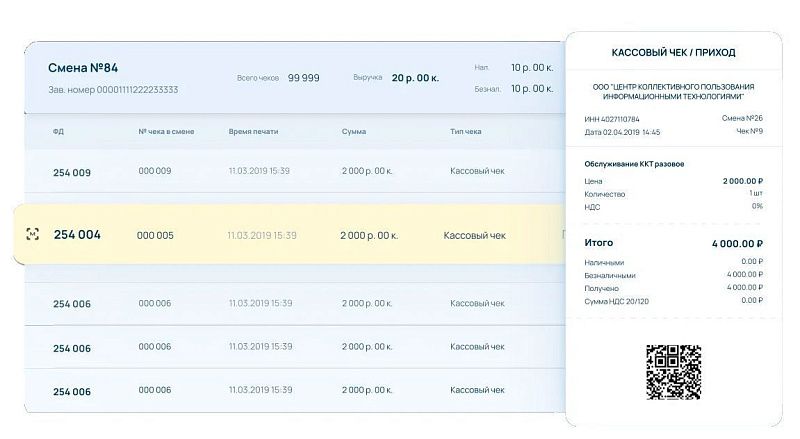
Task: Click the Безналичными label on the receipt
Action: (x=610, y=276)
